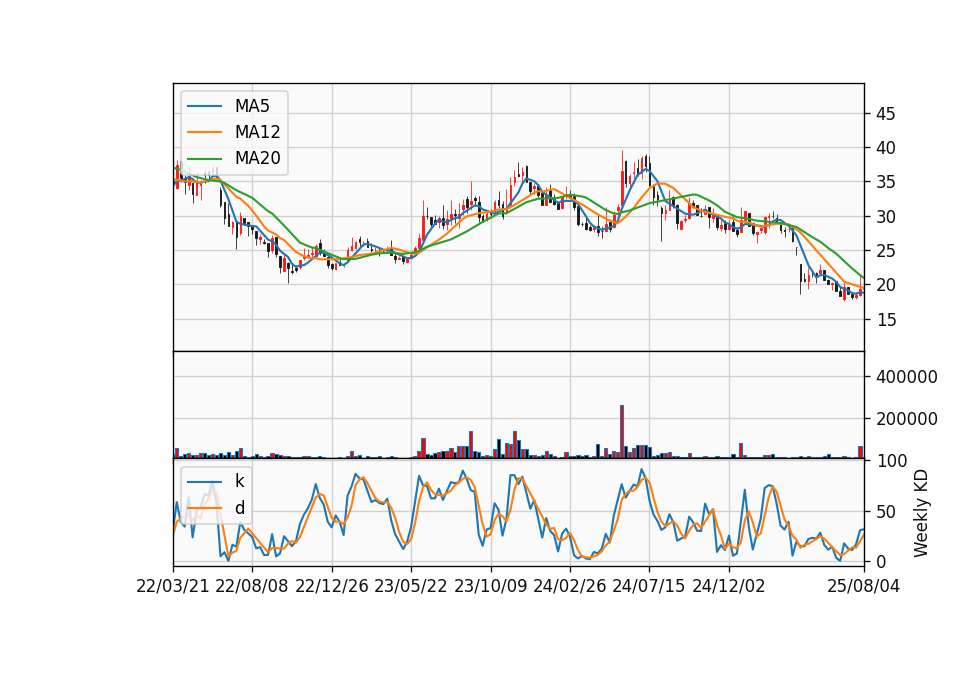Click the 400000 volume axis label
Image resolution: width=960 pixels, height=690 pixels.
click(x=906, y=377)
